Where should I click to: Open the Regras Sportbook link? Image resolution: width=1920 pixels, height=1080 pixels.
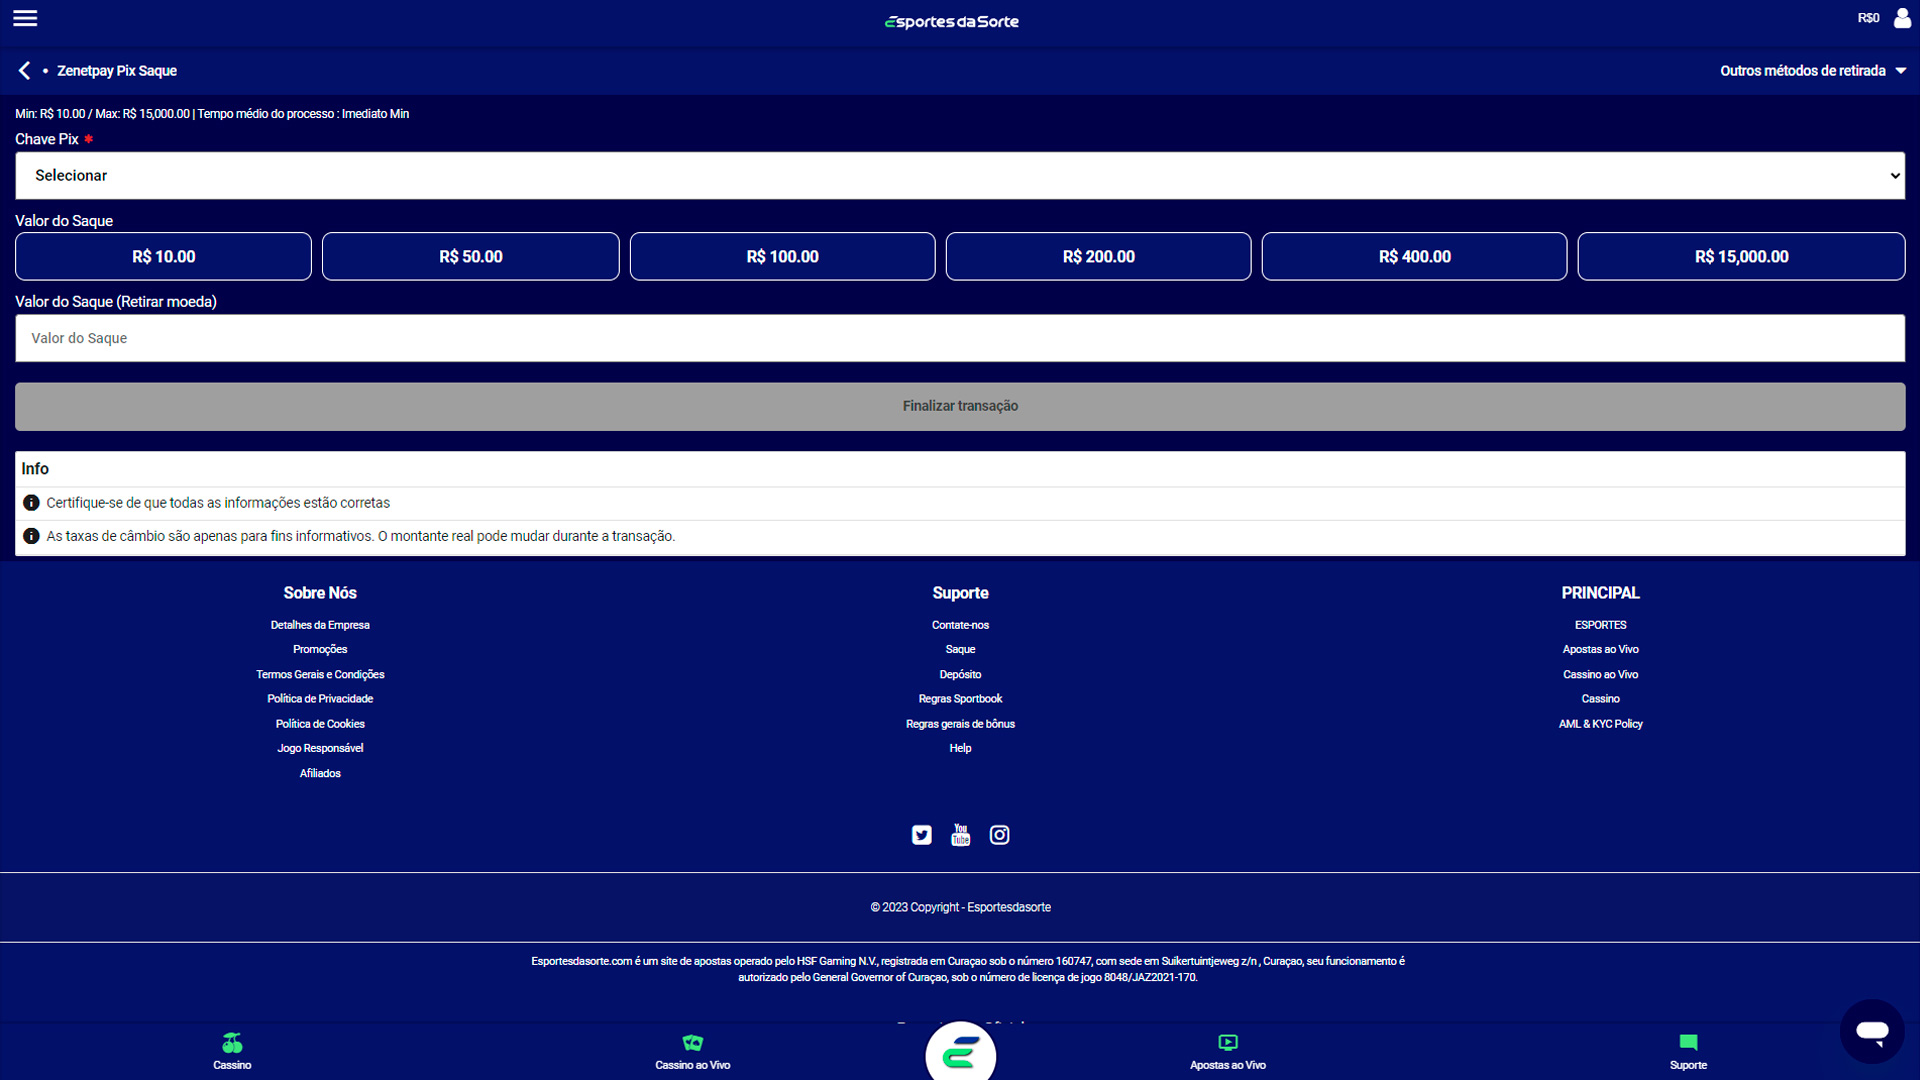point(960,699)
